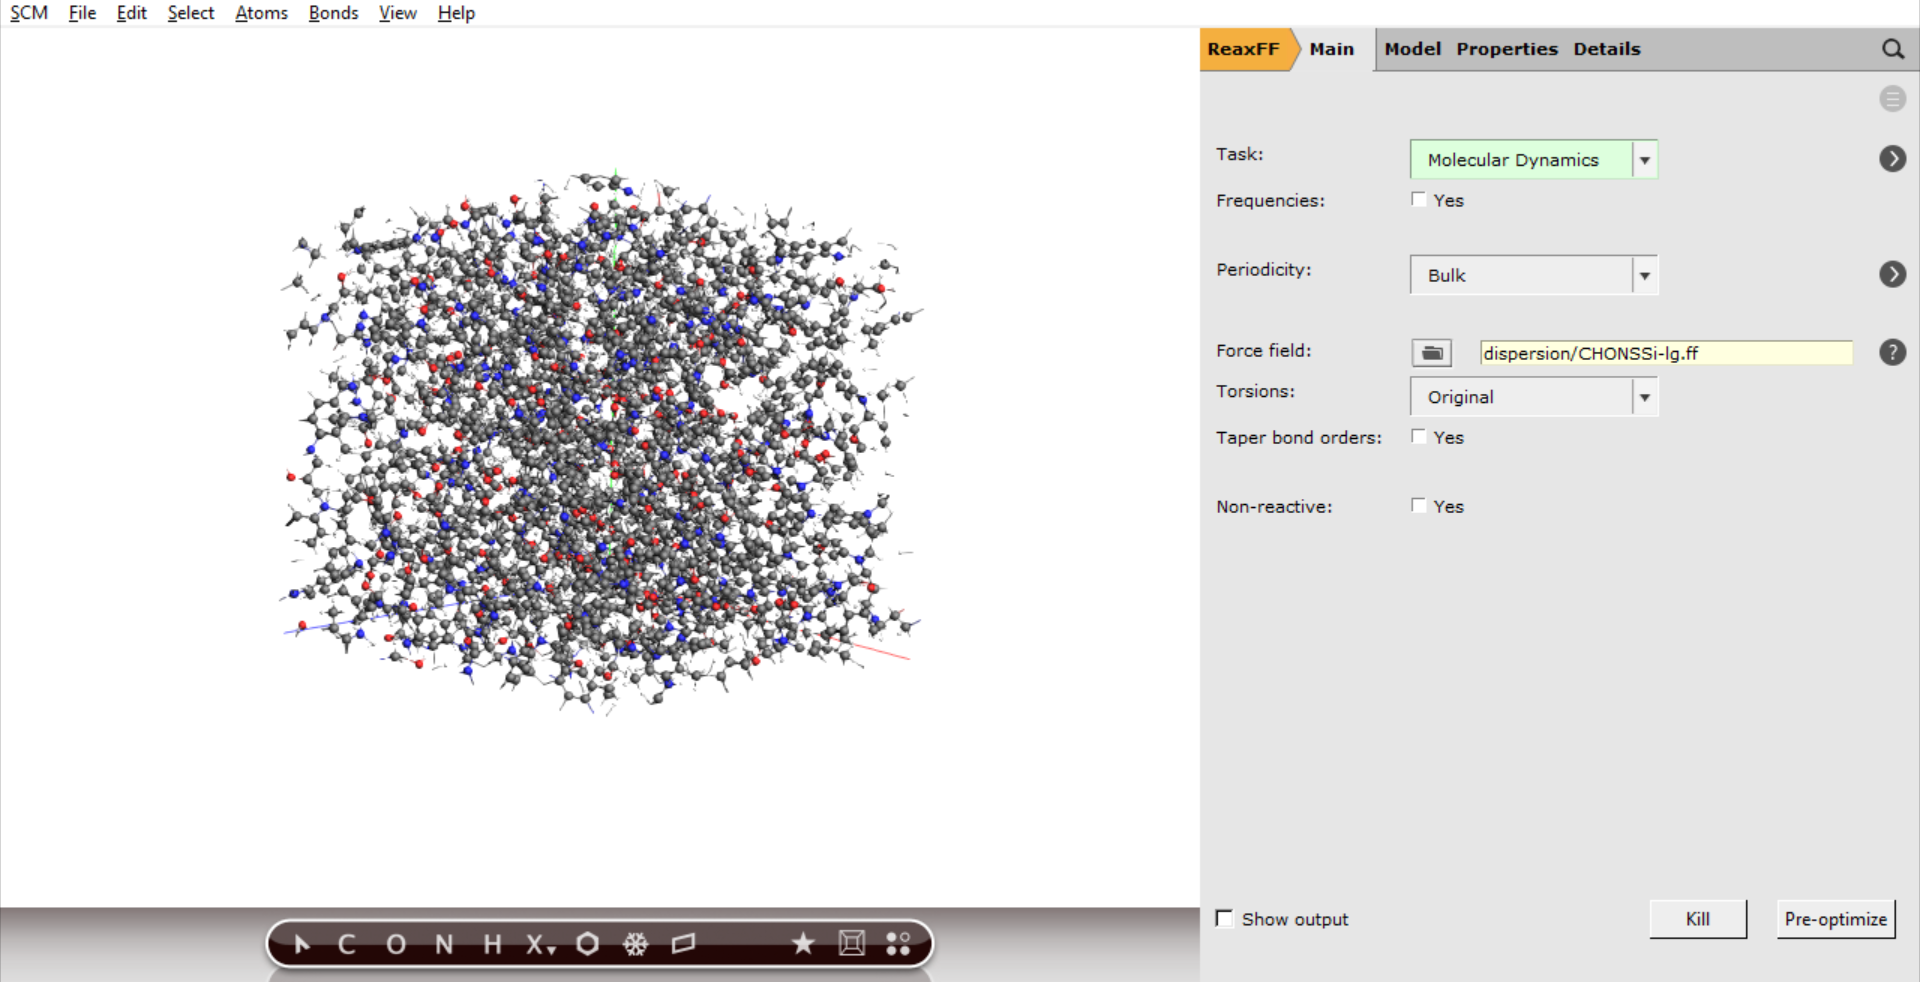Open the Atoms menu
The image size is (1920, 982).
(260, 13)
